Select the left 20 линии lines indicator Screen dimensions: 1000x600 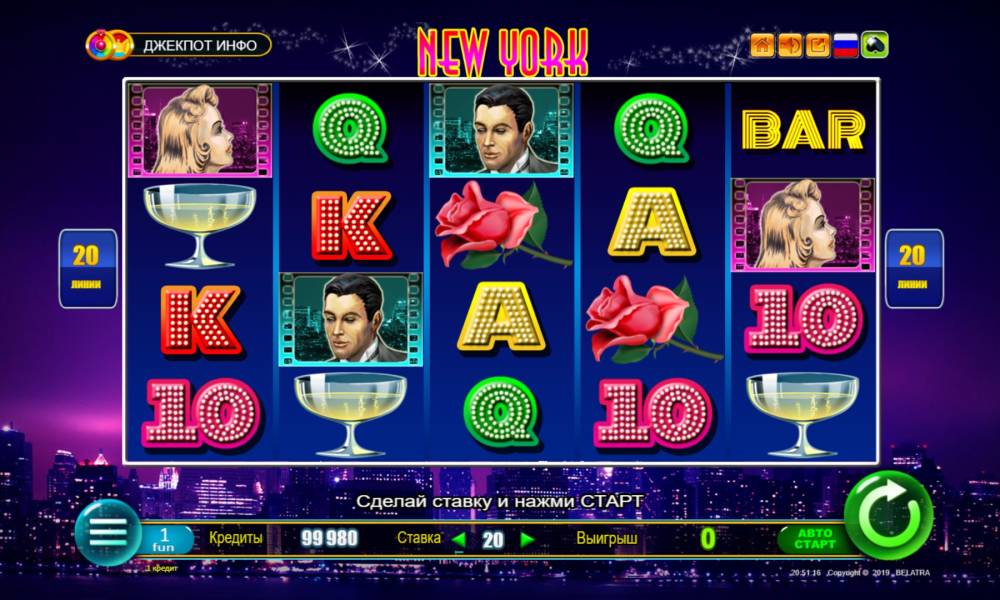point(87,268)
